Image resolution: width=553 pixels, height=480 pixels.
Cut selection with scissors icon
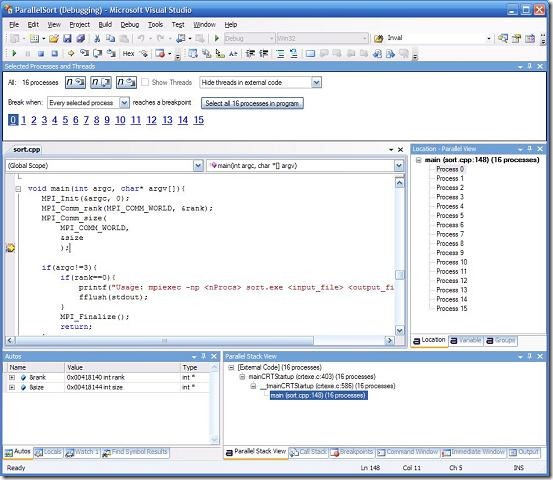(97, 38)
